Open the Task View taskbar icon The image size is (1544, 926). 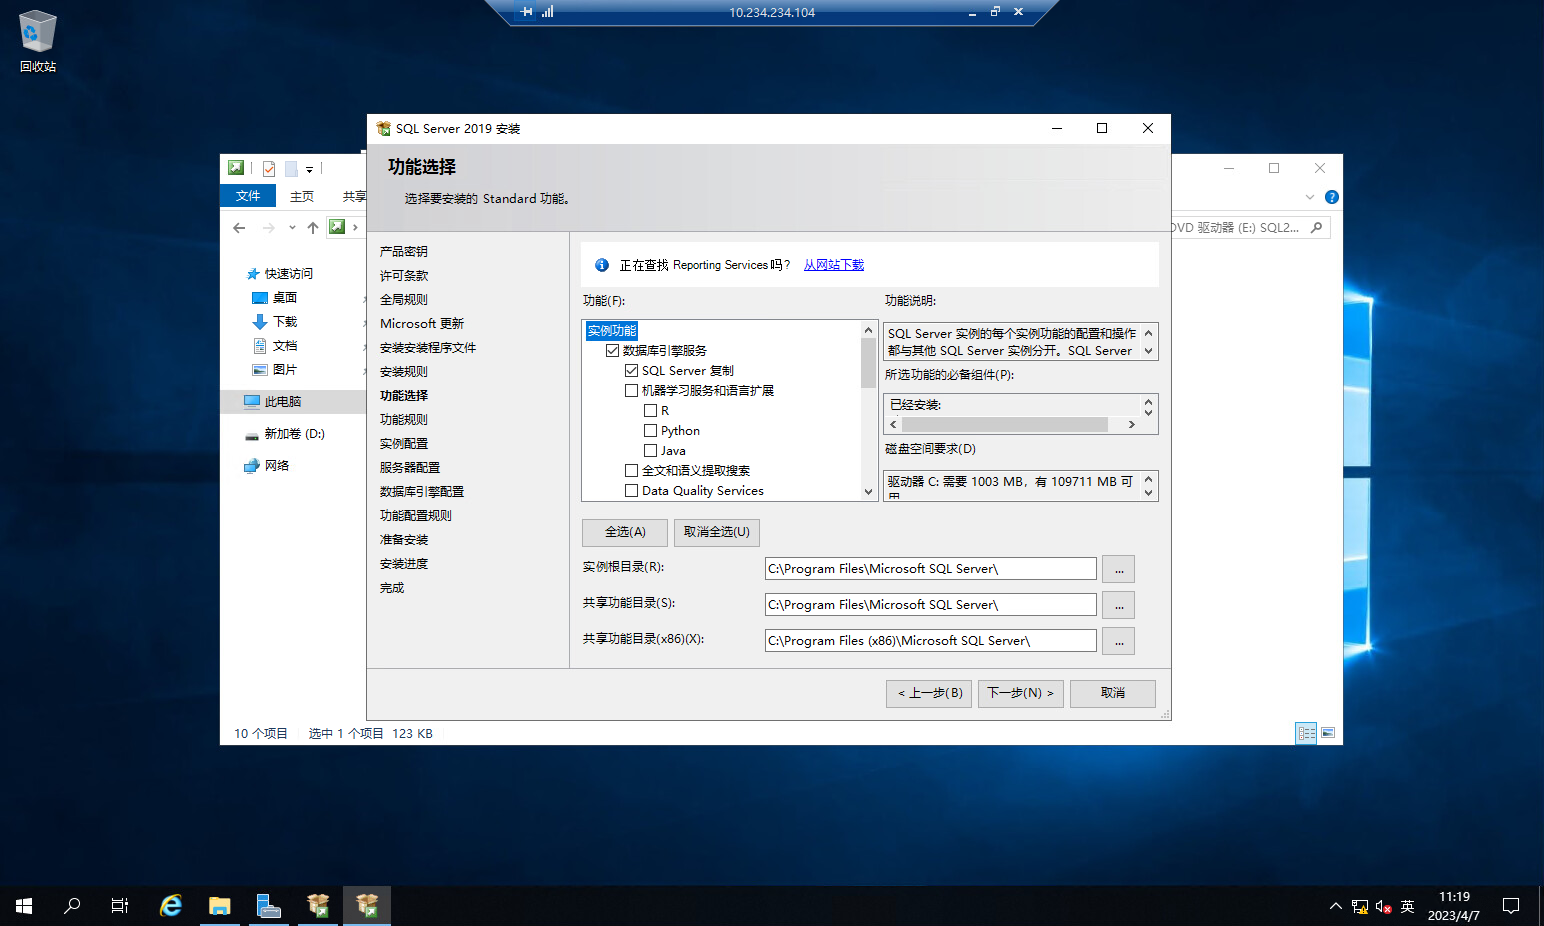[x=120, y=906]
